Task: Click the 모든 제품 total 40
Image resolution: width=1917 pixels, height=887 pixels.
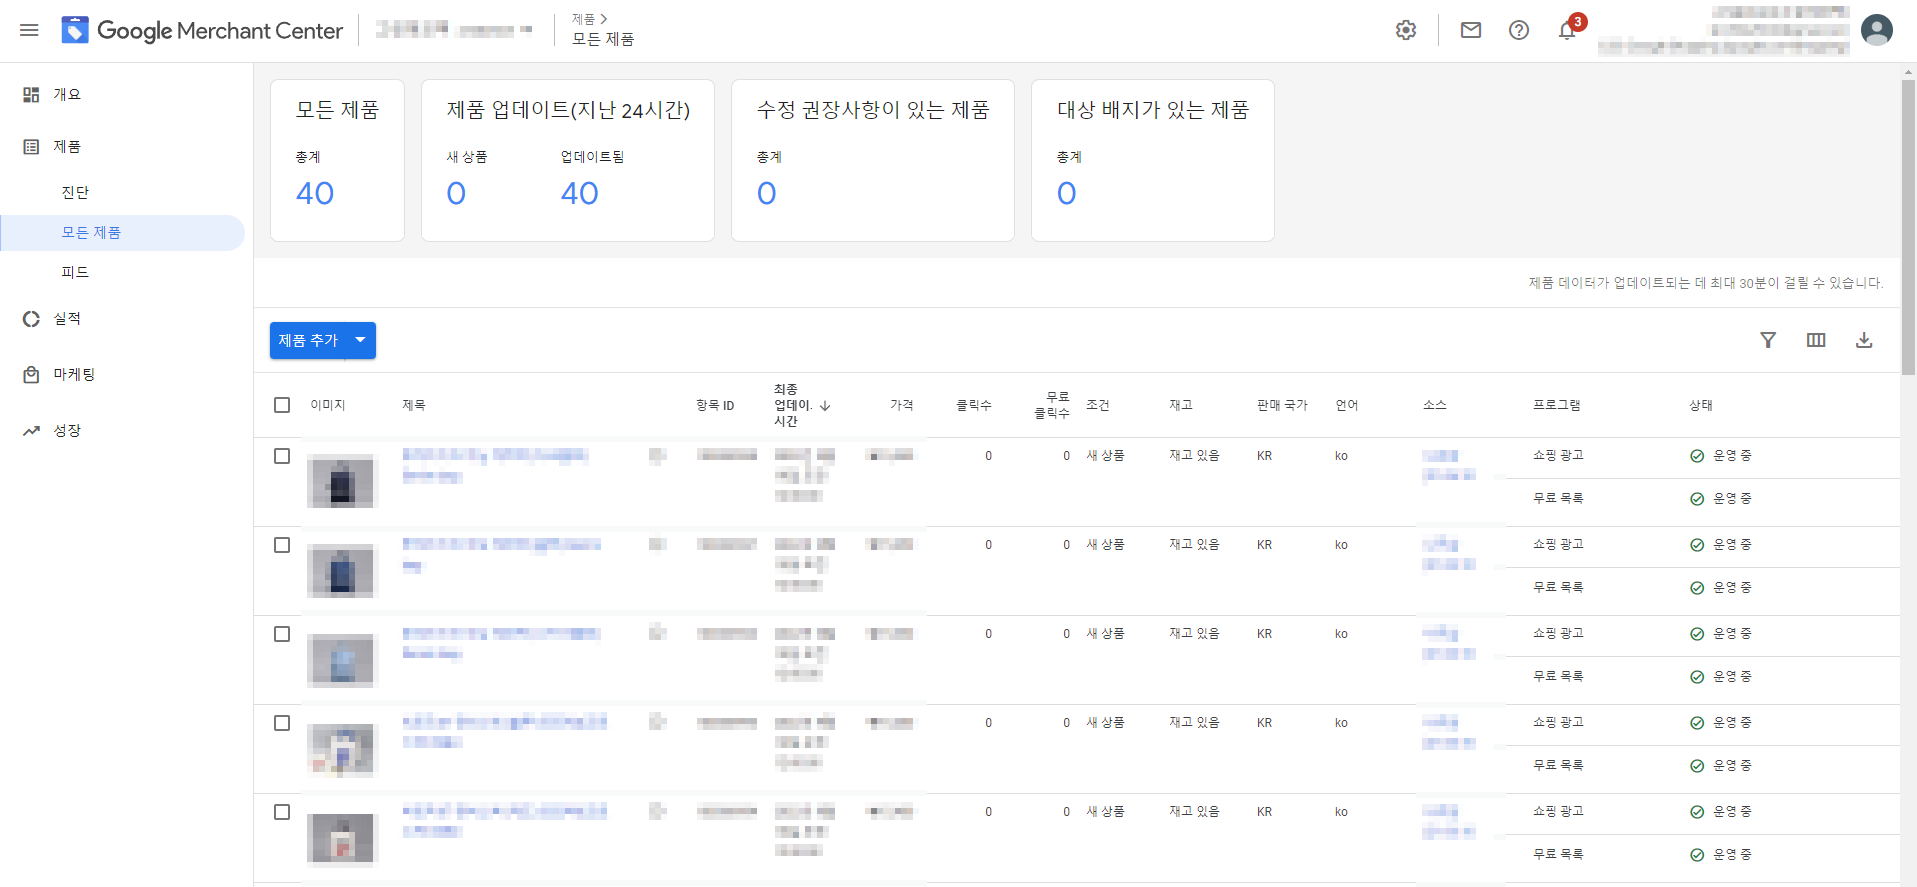Action: (x=315, y=193)
